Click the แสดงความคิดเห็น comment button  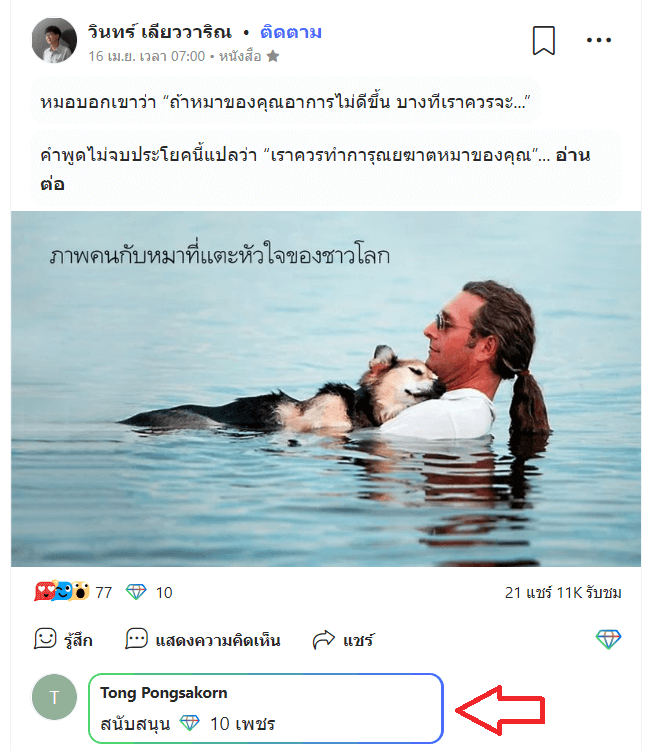218,640
